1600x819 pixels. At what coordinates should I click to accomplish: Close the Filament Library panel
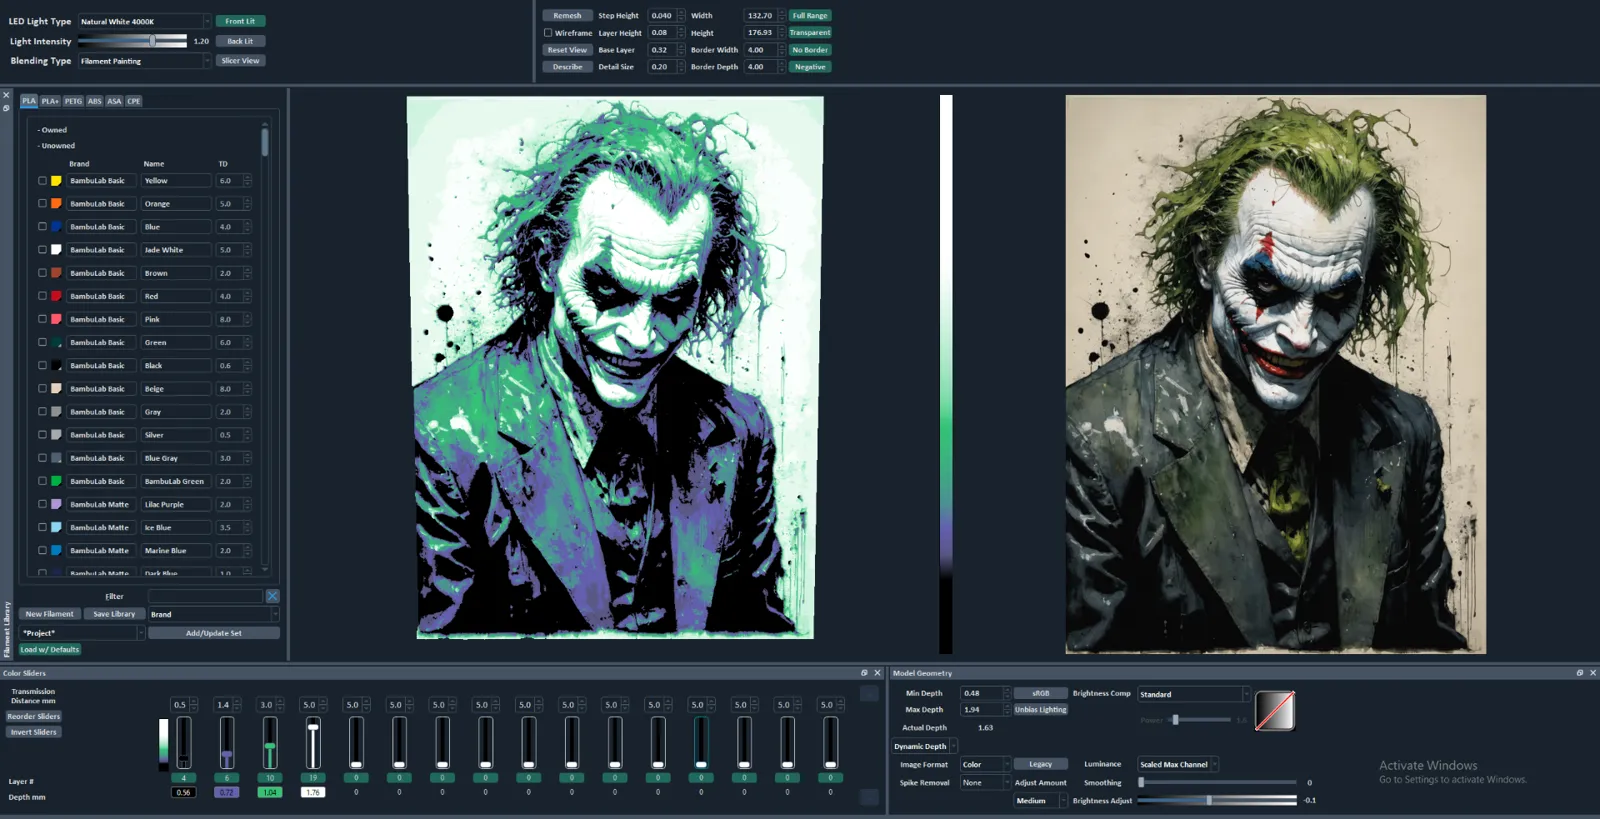tap(6, 96)
